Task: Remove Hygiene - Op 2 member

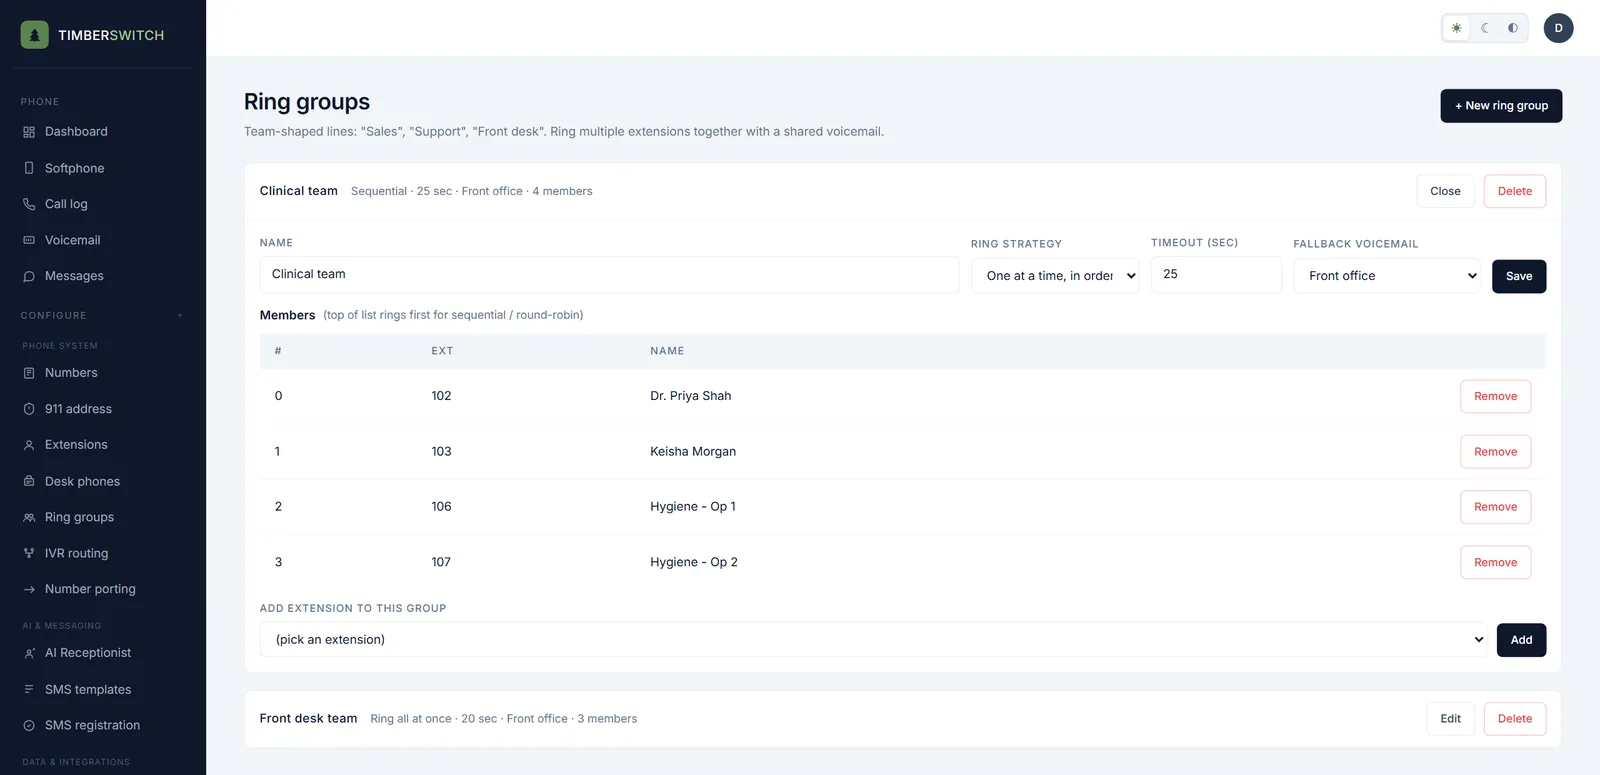Action: (x=1495, y=562)
